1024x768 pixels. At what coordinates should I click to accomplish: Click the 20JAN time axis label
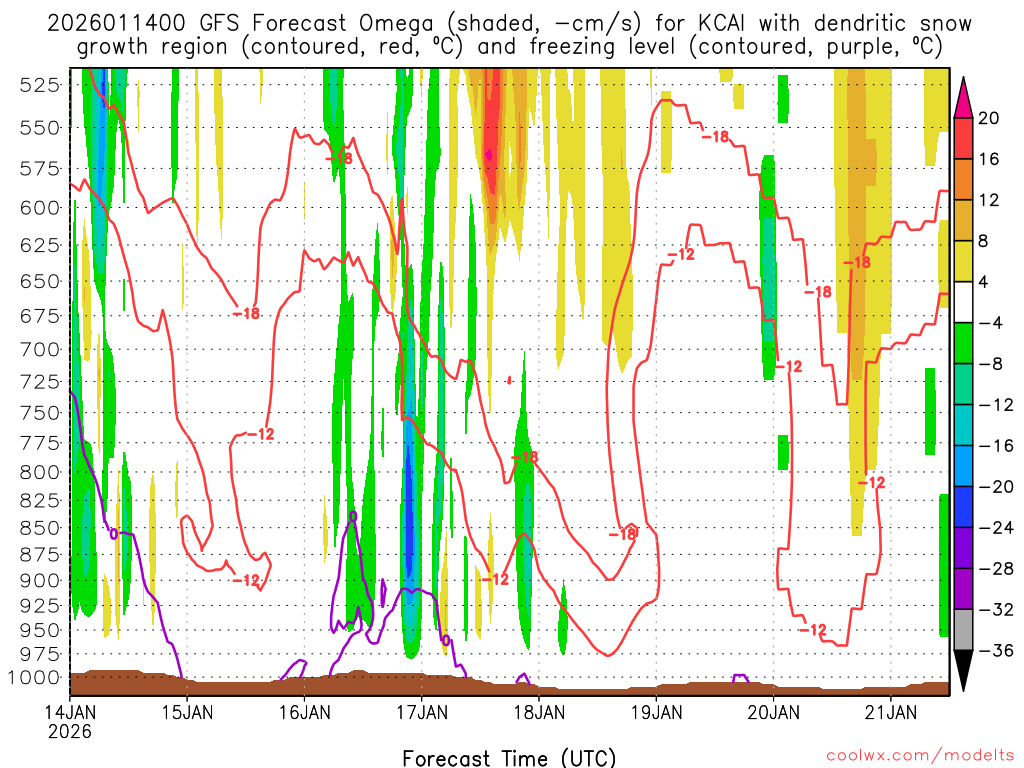pyautogui.click(x=774, y=712)
